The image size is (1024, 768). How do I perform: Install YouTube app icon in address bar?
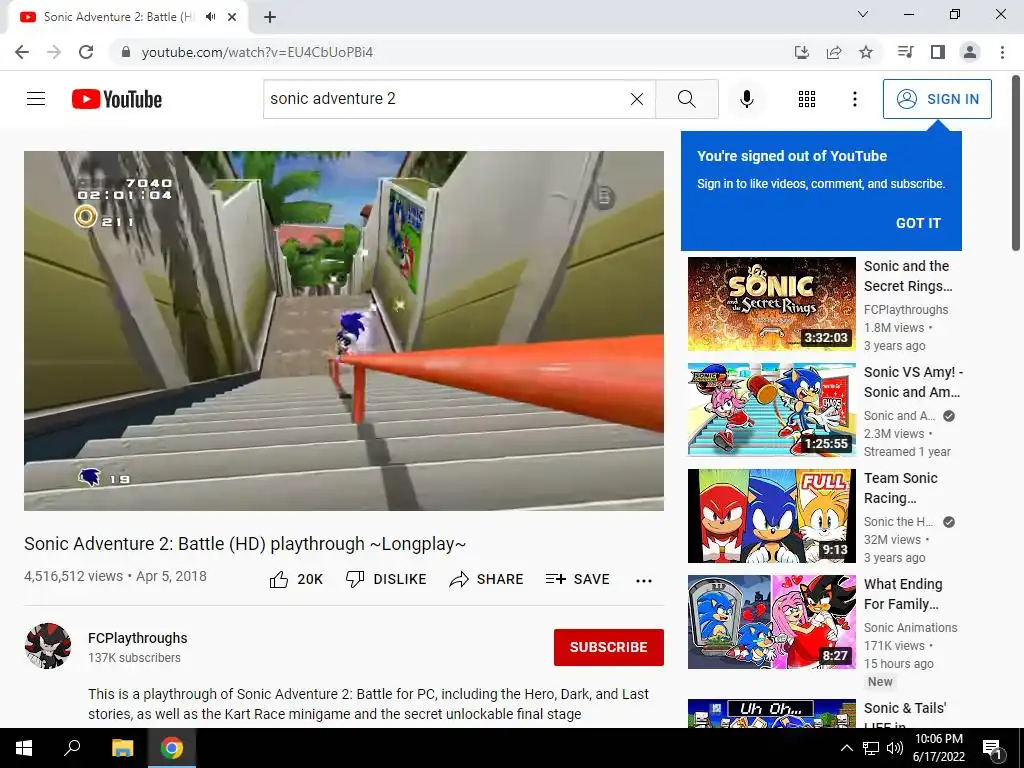pyautogui.click(x=801, y=52)
